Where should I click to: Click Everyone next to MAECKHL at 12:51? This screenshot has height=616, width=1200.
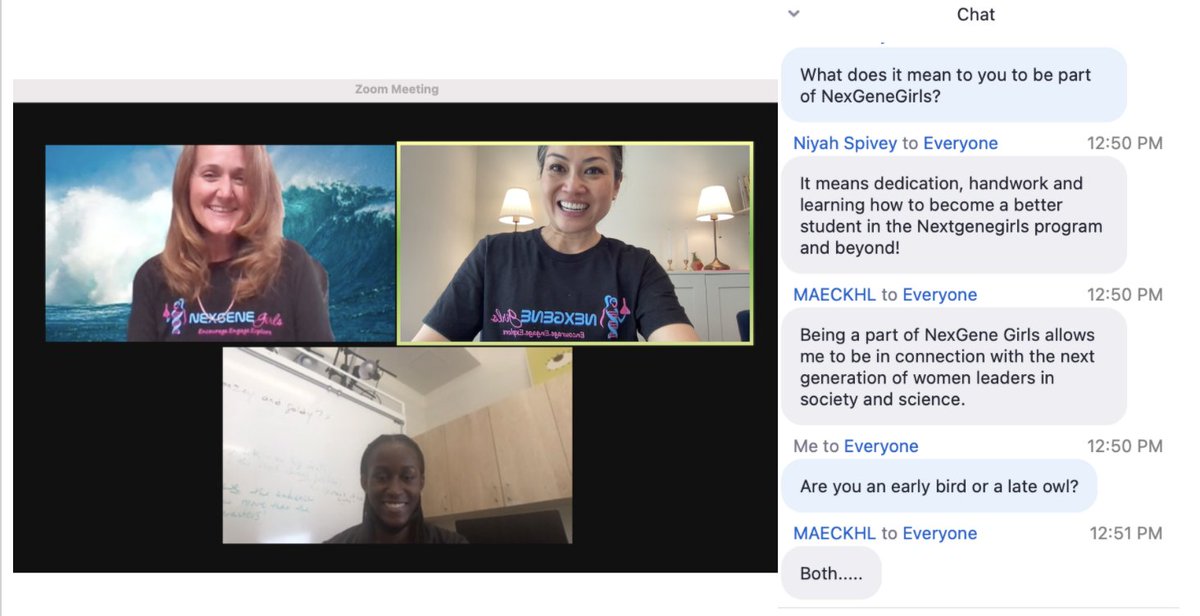point(940,533)
